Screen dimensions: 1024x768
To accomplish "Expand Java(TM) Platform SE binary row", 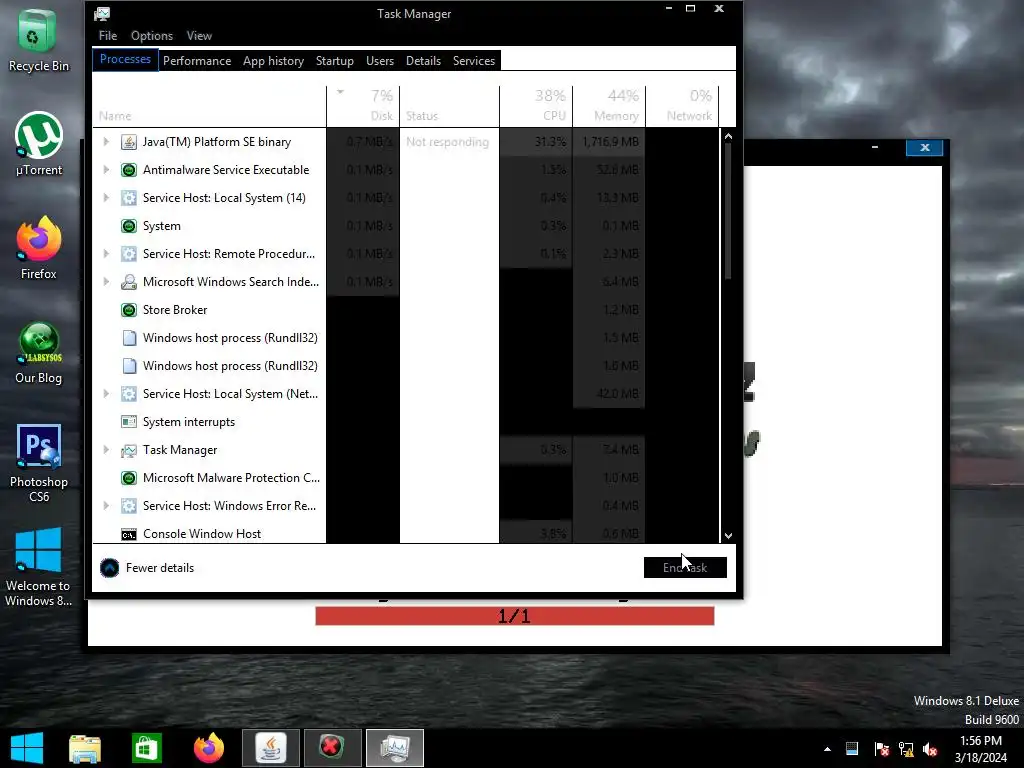I will [x=106, y=142].
